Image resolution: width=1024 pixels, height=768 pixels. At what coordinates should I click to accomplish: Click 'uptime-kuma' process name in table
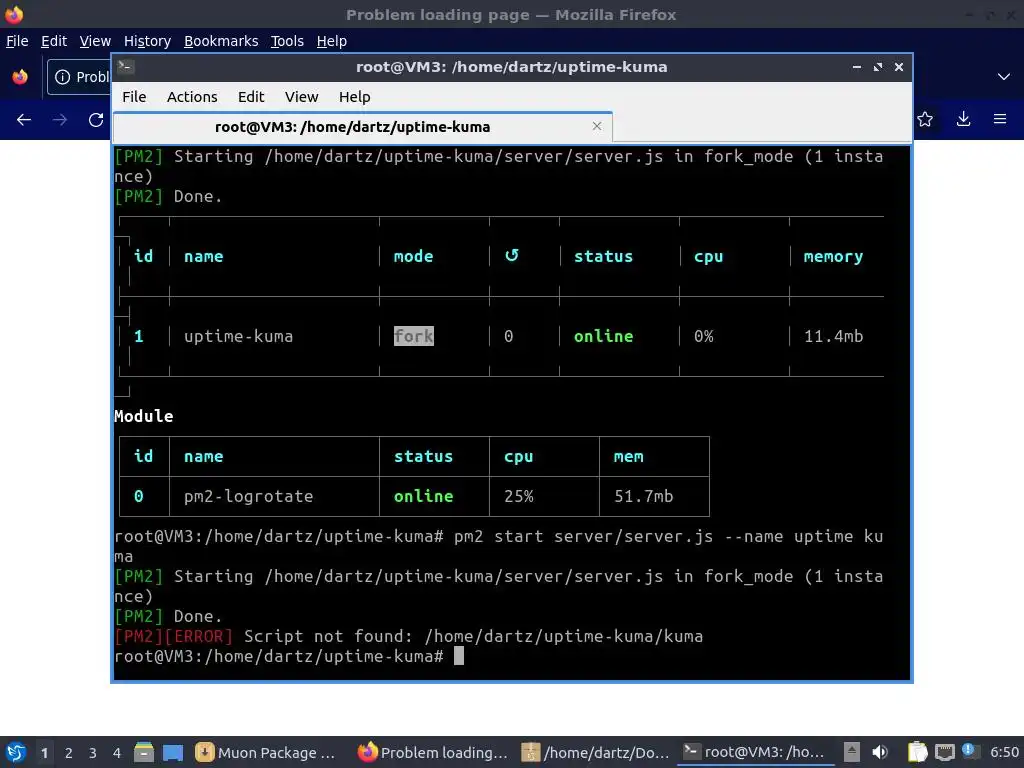pos(238,336)
